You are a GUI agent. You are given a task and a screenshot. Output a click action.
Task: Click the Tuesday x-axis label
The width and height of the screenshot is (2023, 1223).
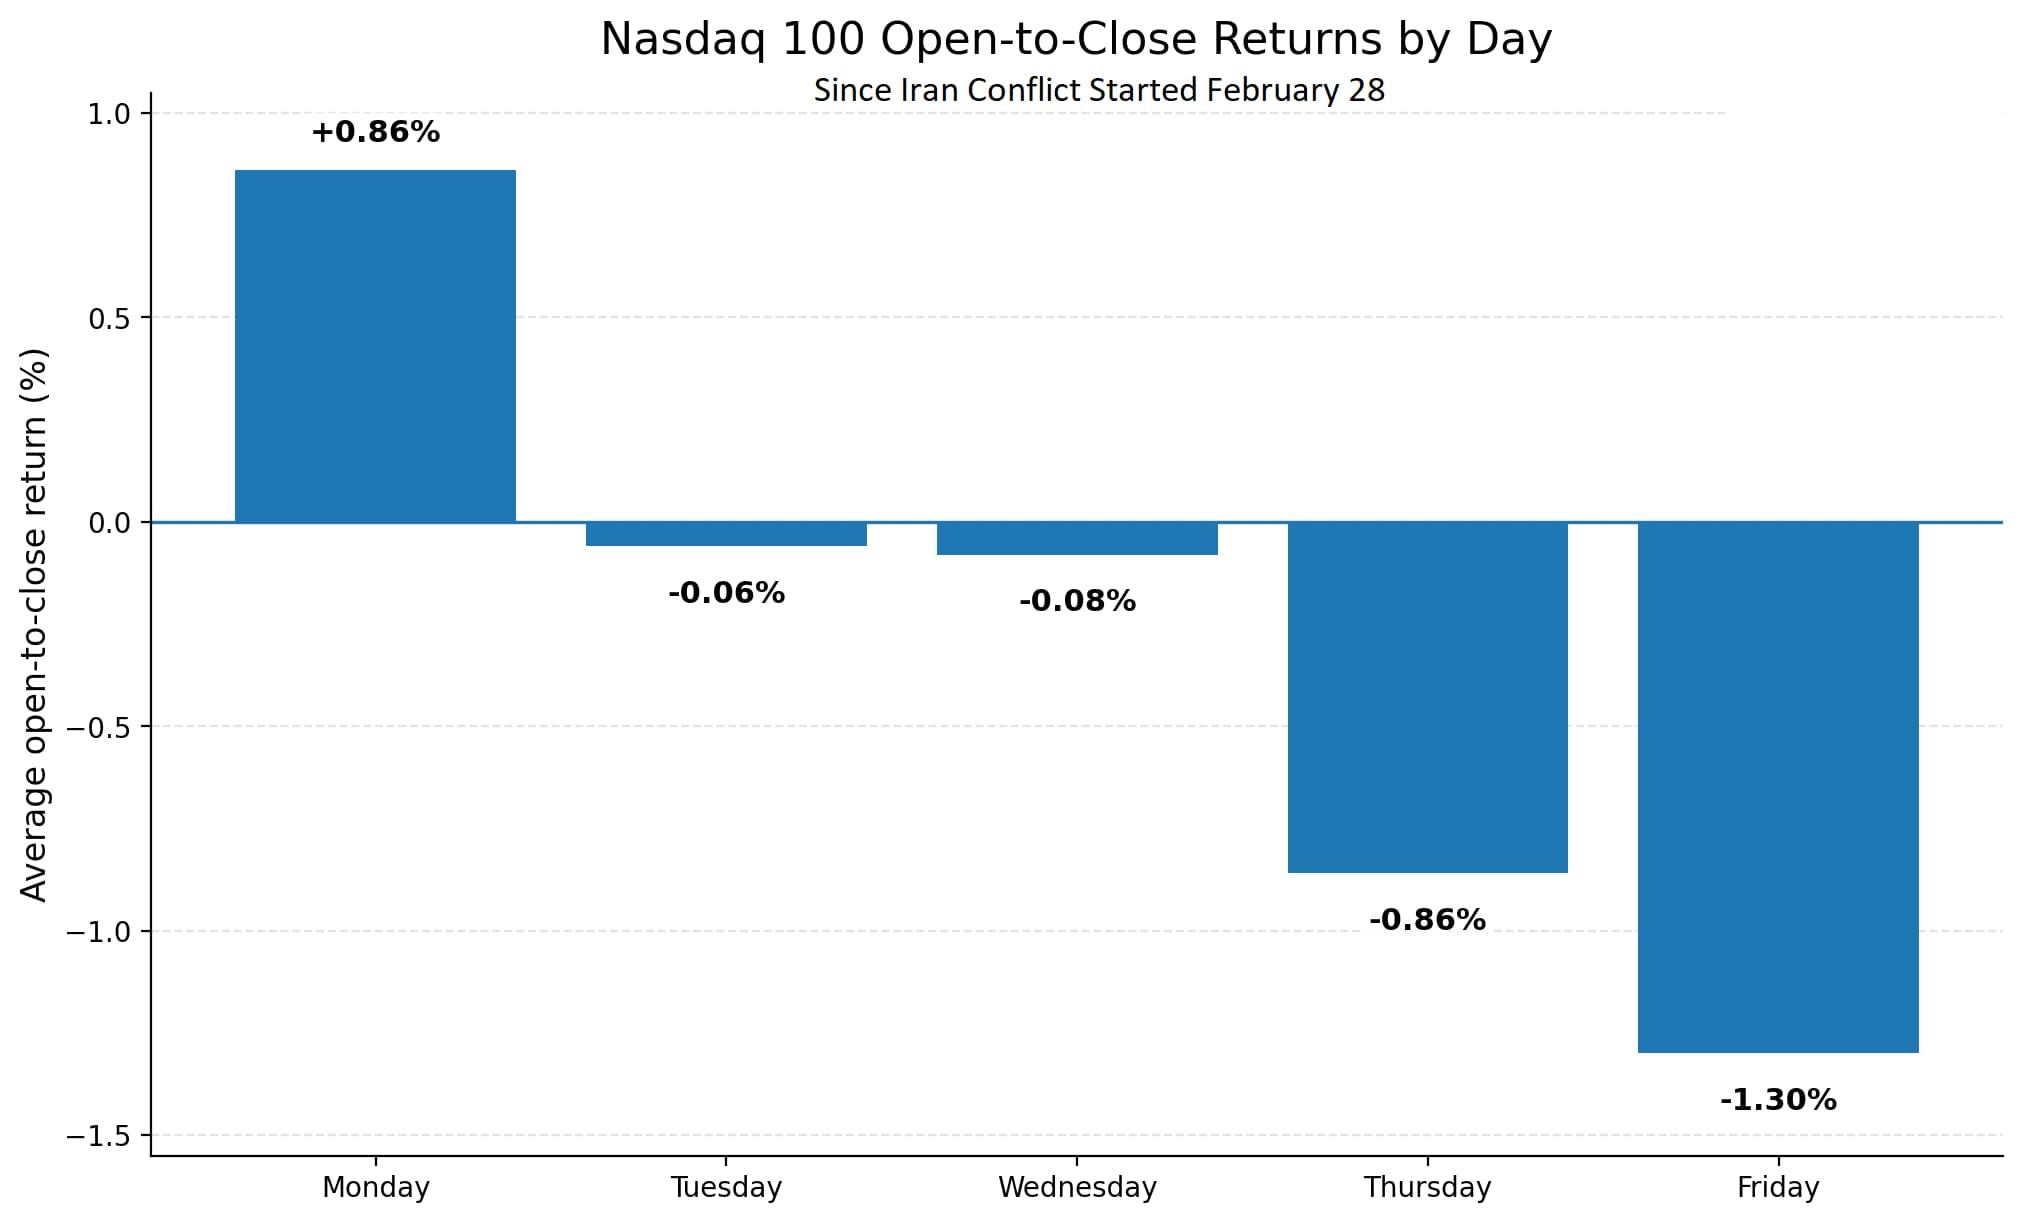[726, 1187]
